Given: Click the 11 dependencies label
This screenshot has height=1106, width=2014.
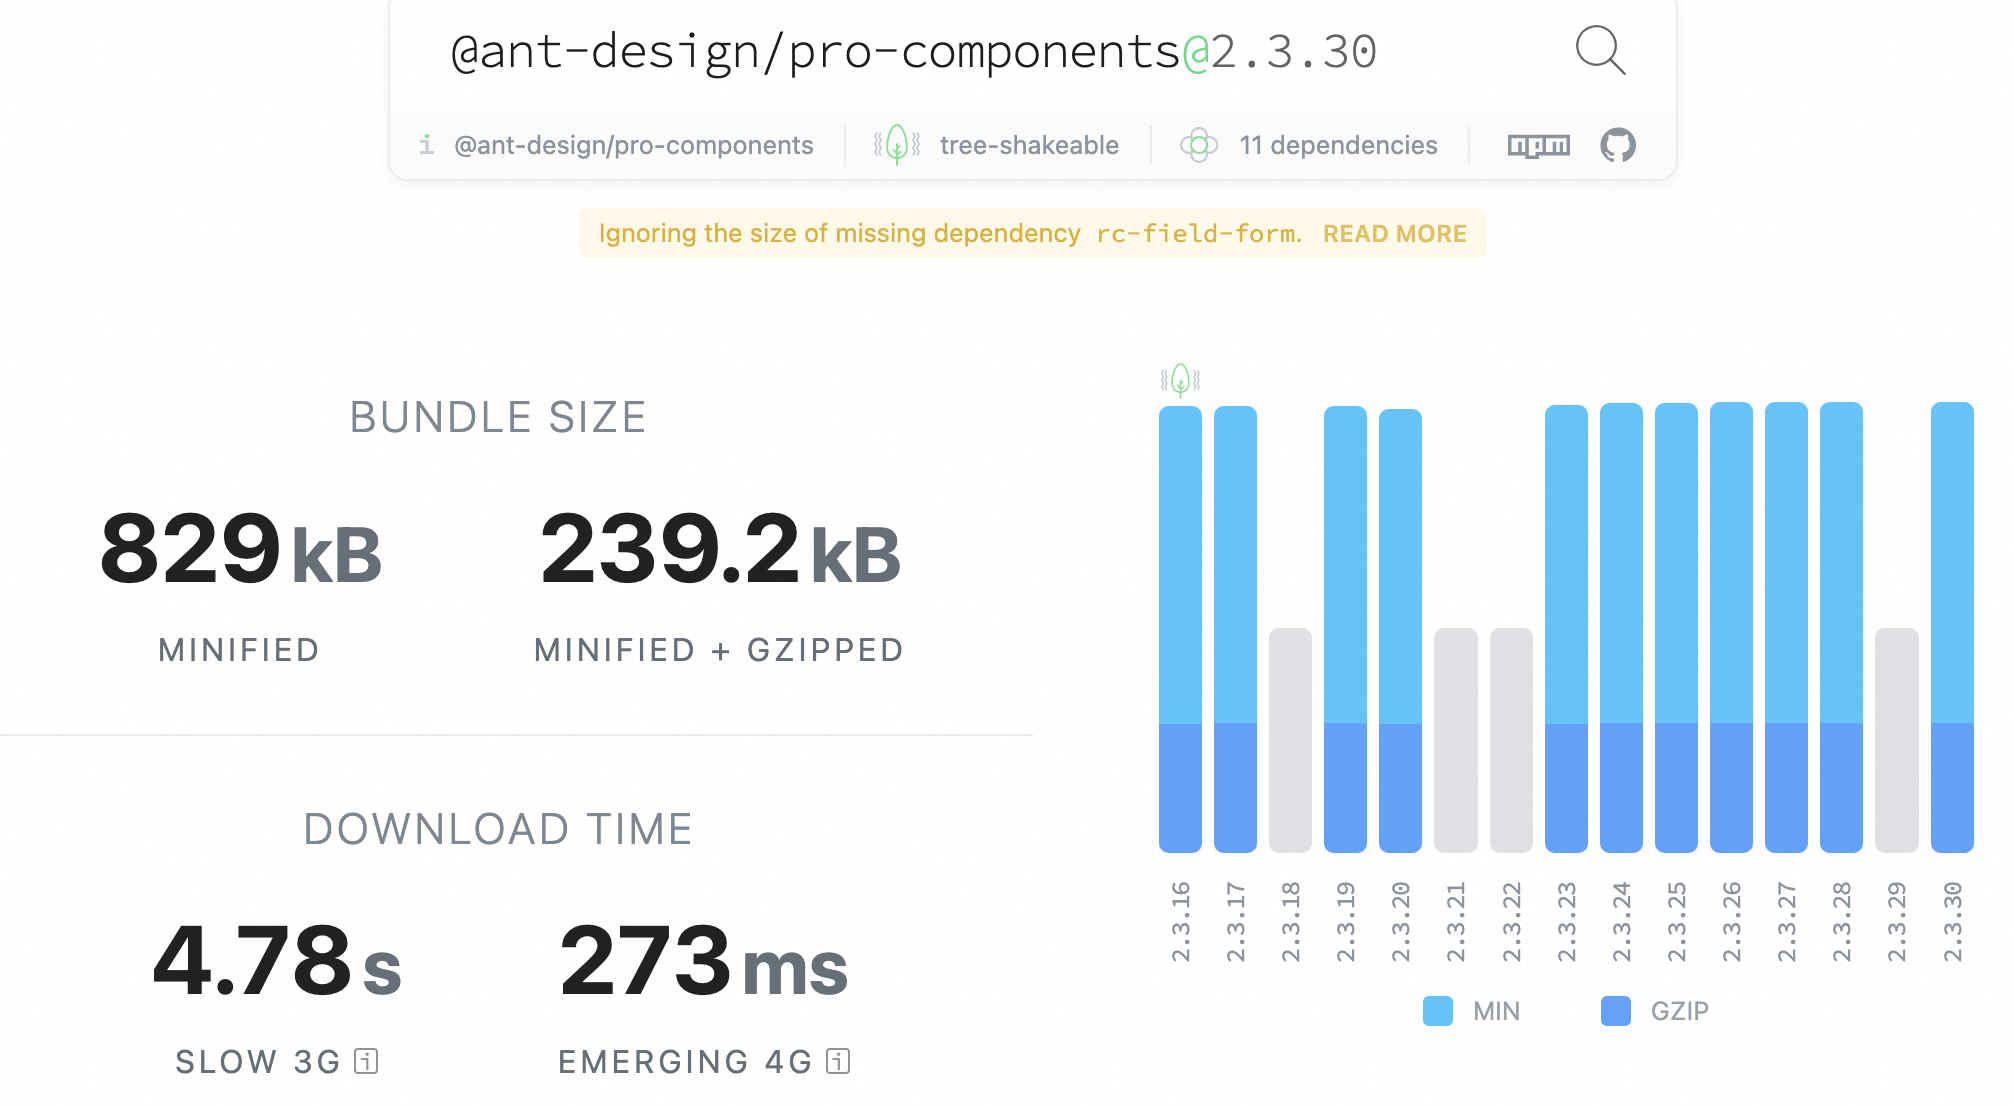Looking at the screenshot, I should point(1338,146).
